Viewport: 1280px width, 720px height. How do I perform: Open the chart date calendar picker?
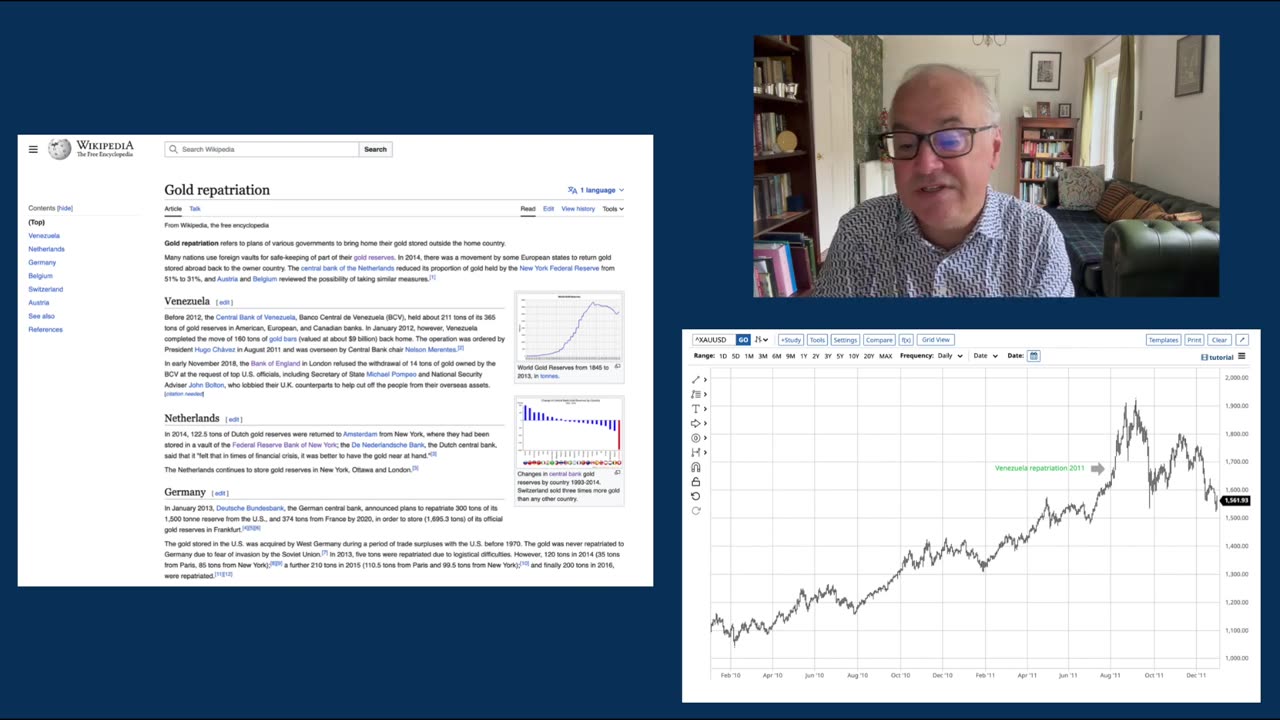pyautogui.click(x=1034, y=356)
